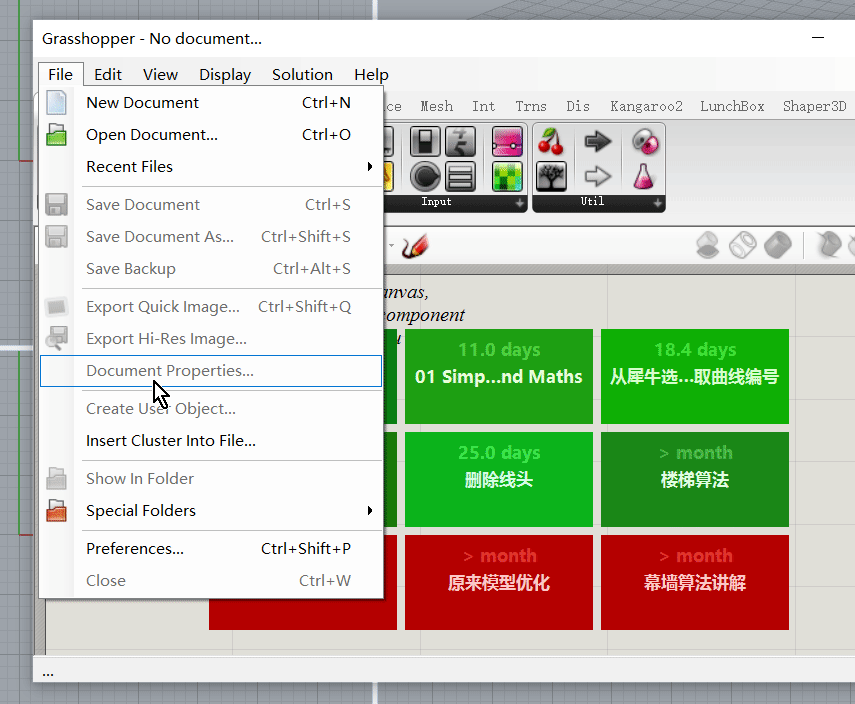Click the cherry icon in Util panel

tap(551, 142)
